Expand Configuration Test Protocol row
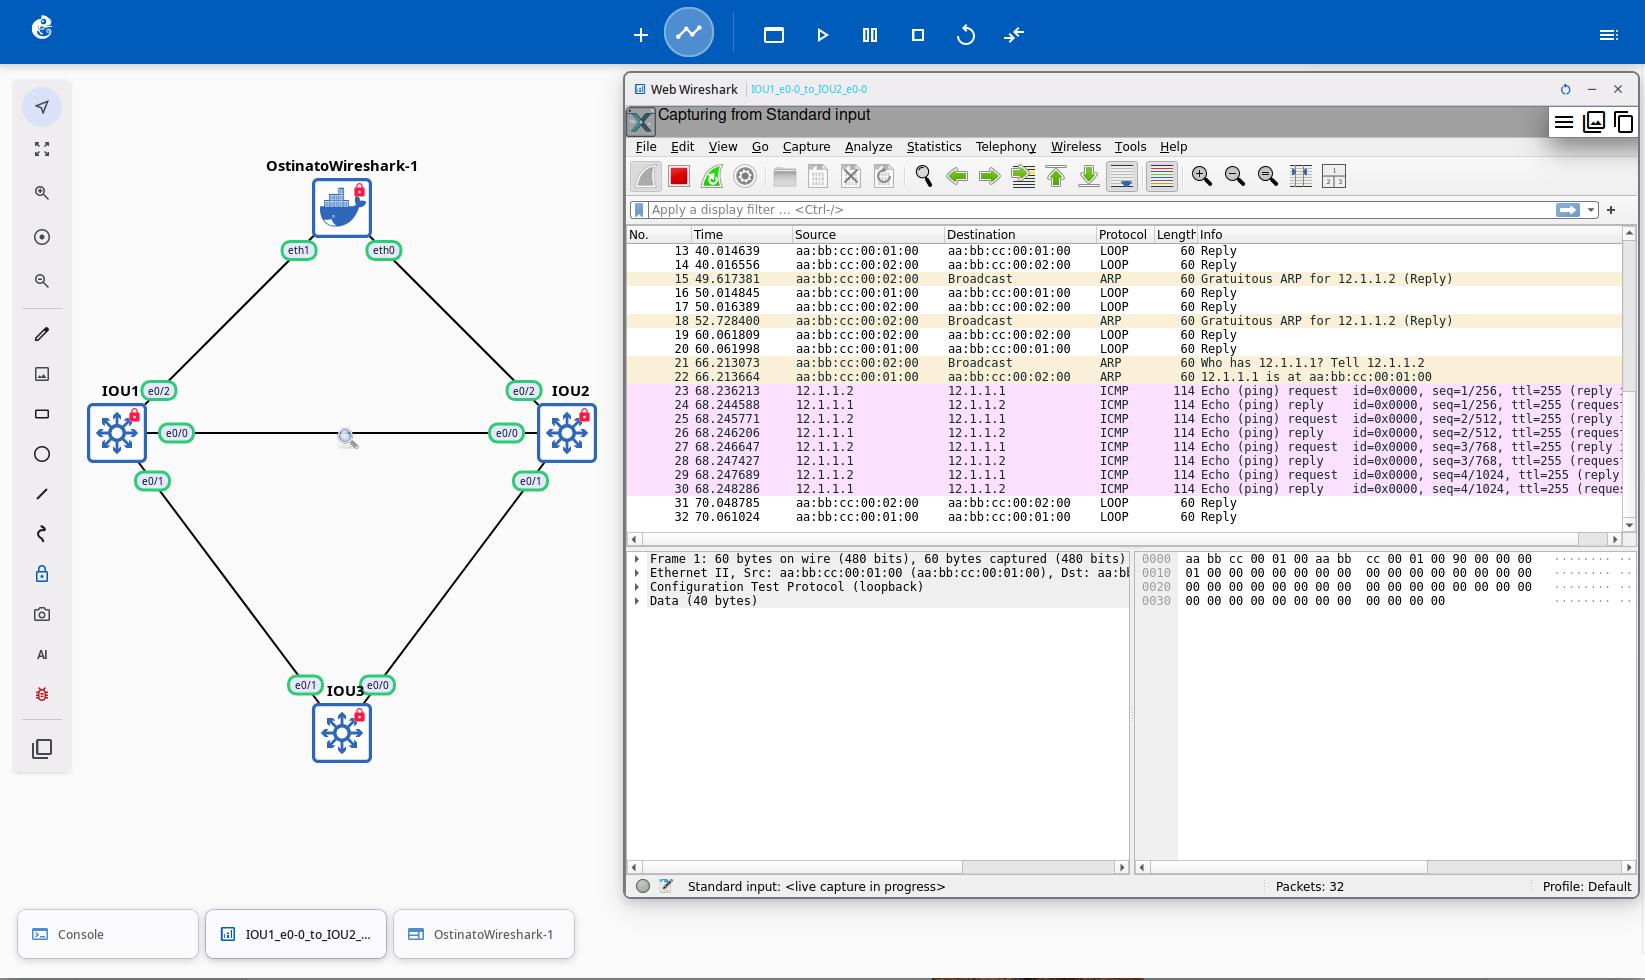 coord(637,587)
